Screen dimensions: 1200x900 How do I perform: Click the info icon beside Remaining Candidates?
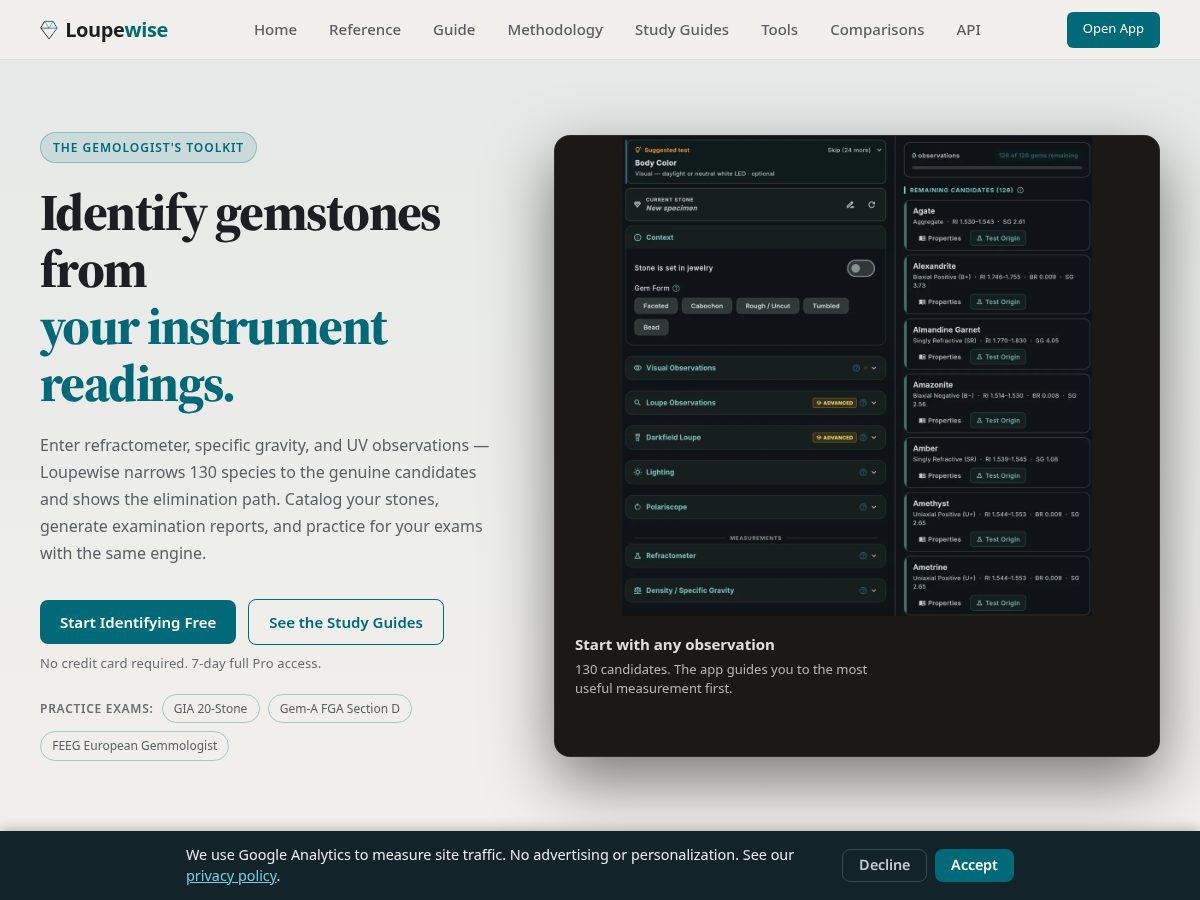click(x=1020, y=190)
